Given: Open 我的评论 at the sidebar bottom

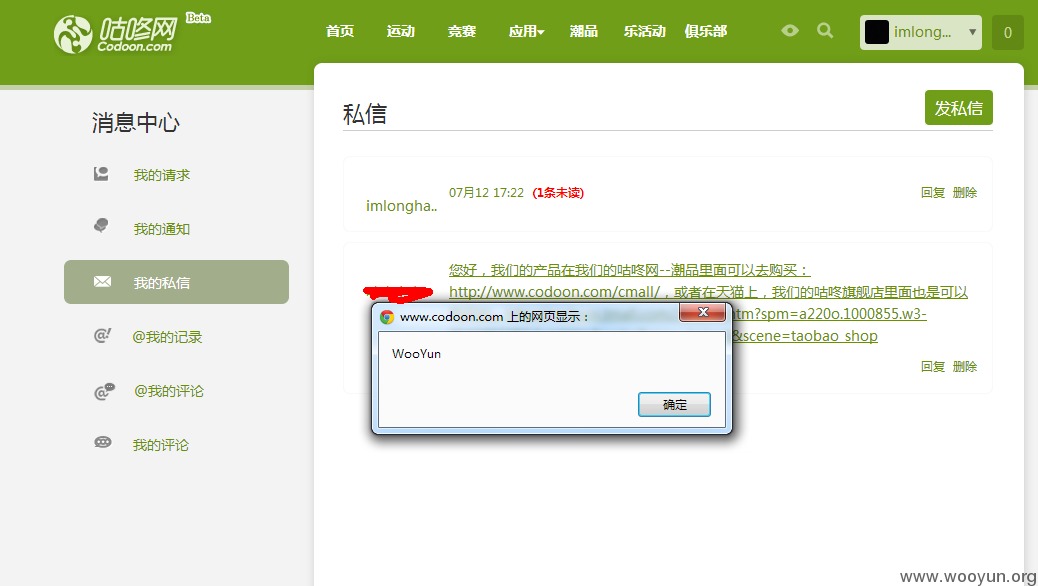Looking at the screenshot, I should [161, 445].
